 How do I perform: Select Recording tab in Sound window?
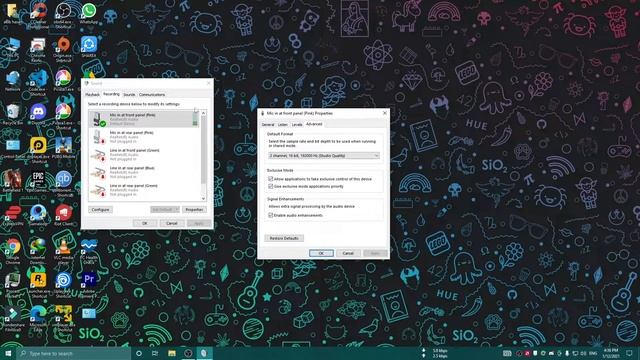pyautogui.click(x=111, y=94)
